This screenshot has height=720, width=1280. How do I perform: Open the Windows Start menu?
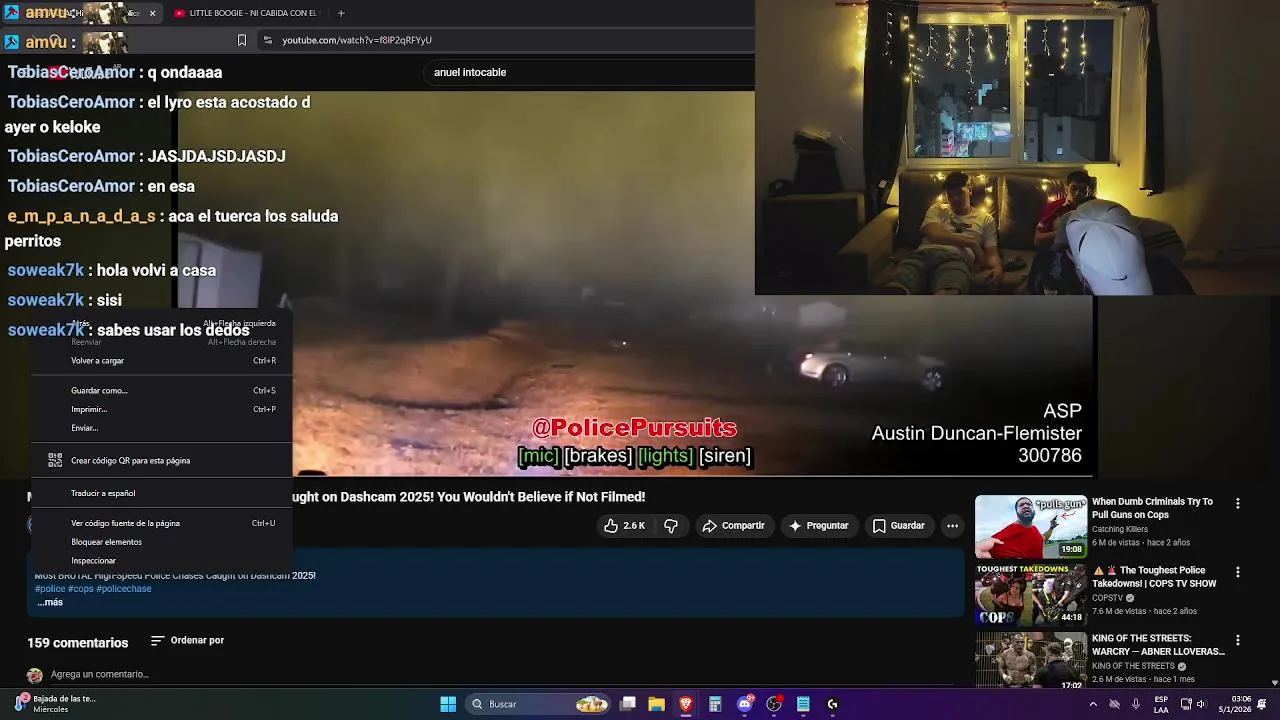pos(448,704)
